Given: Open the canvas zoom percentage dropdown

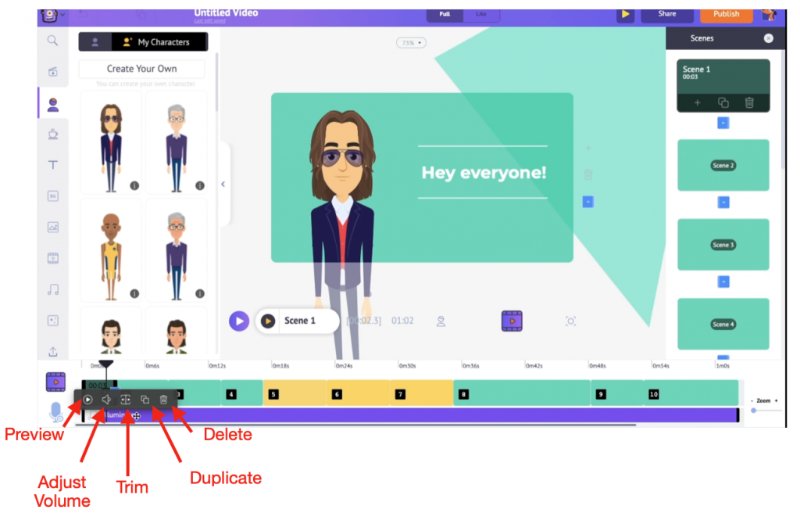Looking at the screenshot, I should click(x=410, y=43).
